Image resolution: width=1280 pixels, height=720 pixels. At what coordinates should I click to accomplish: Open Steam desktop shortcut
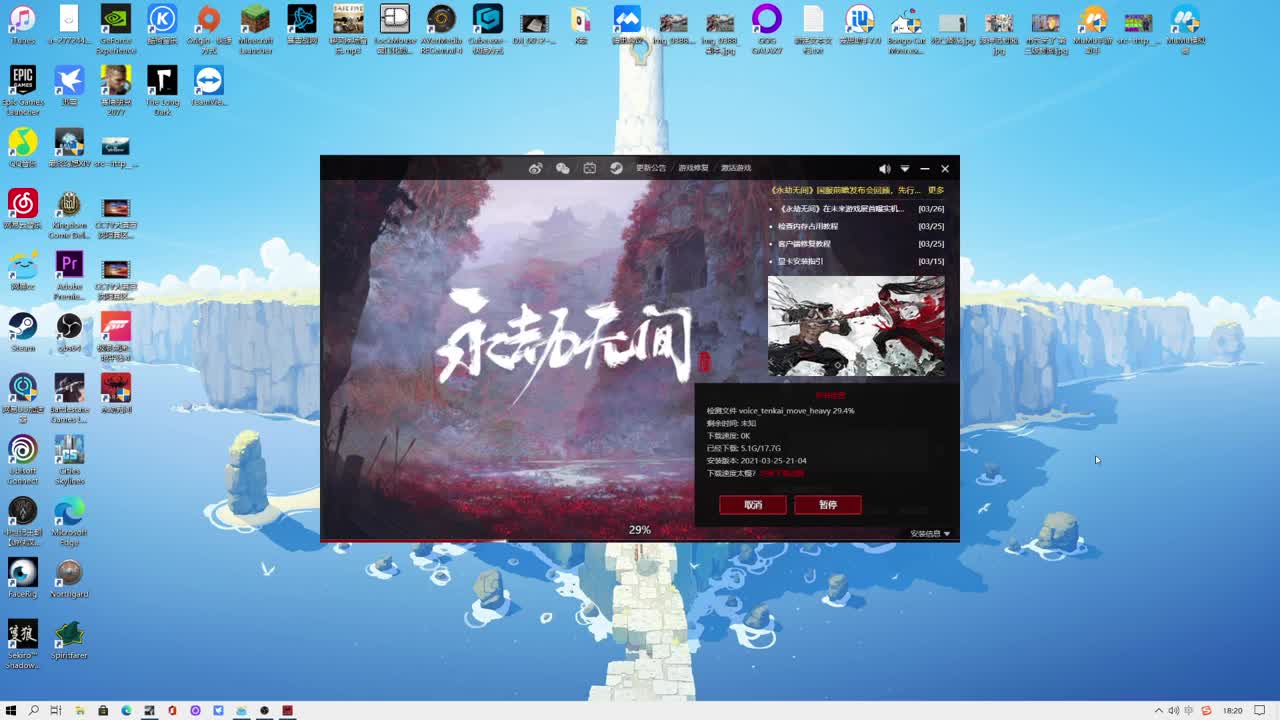(22, 333)
